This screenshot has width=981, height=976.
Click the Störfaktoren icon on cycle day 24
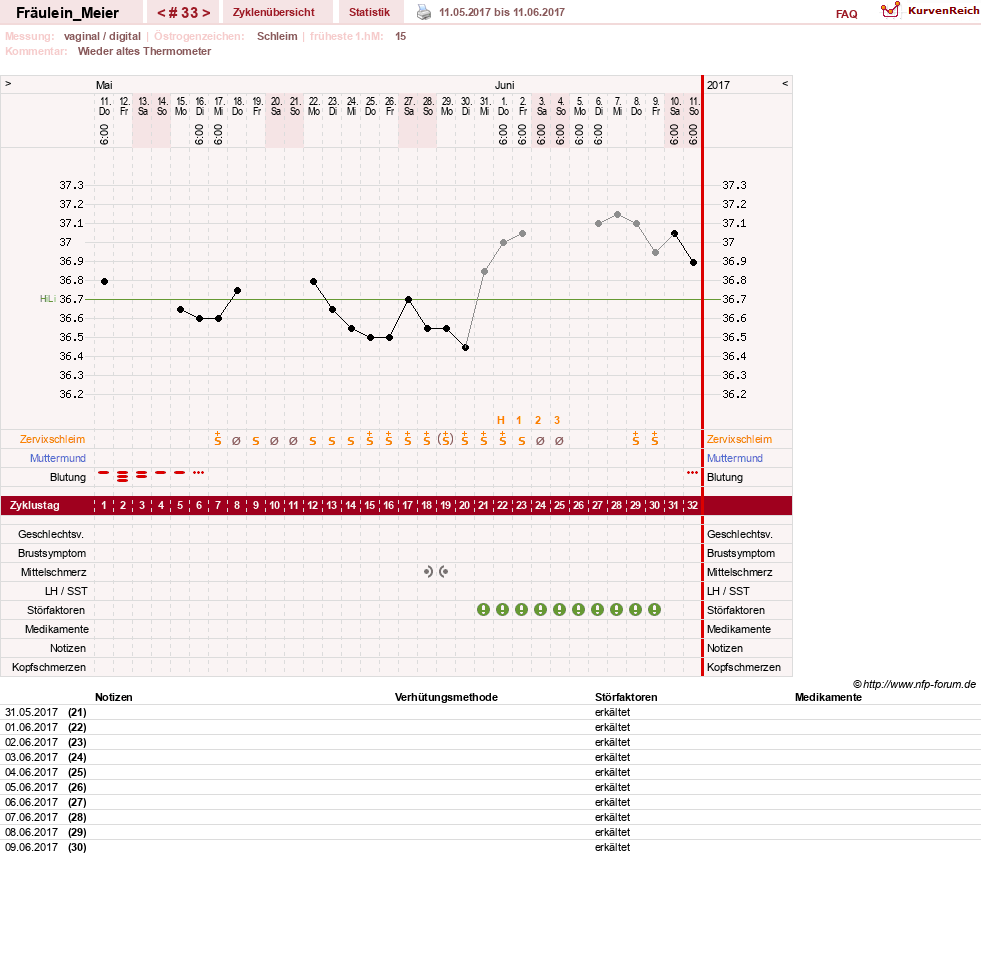[x=541, y=609]
